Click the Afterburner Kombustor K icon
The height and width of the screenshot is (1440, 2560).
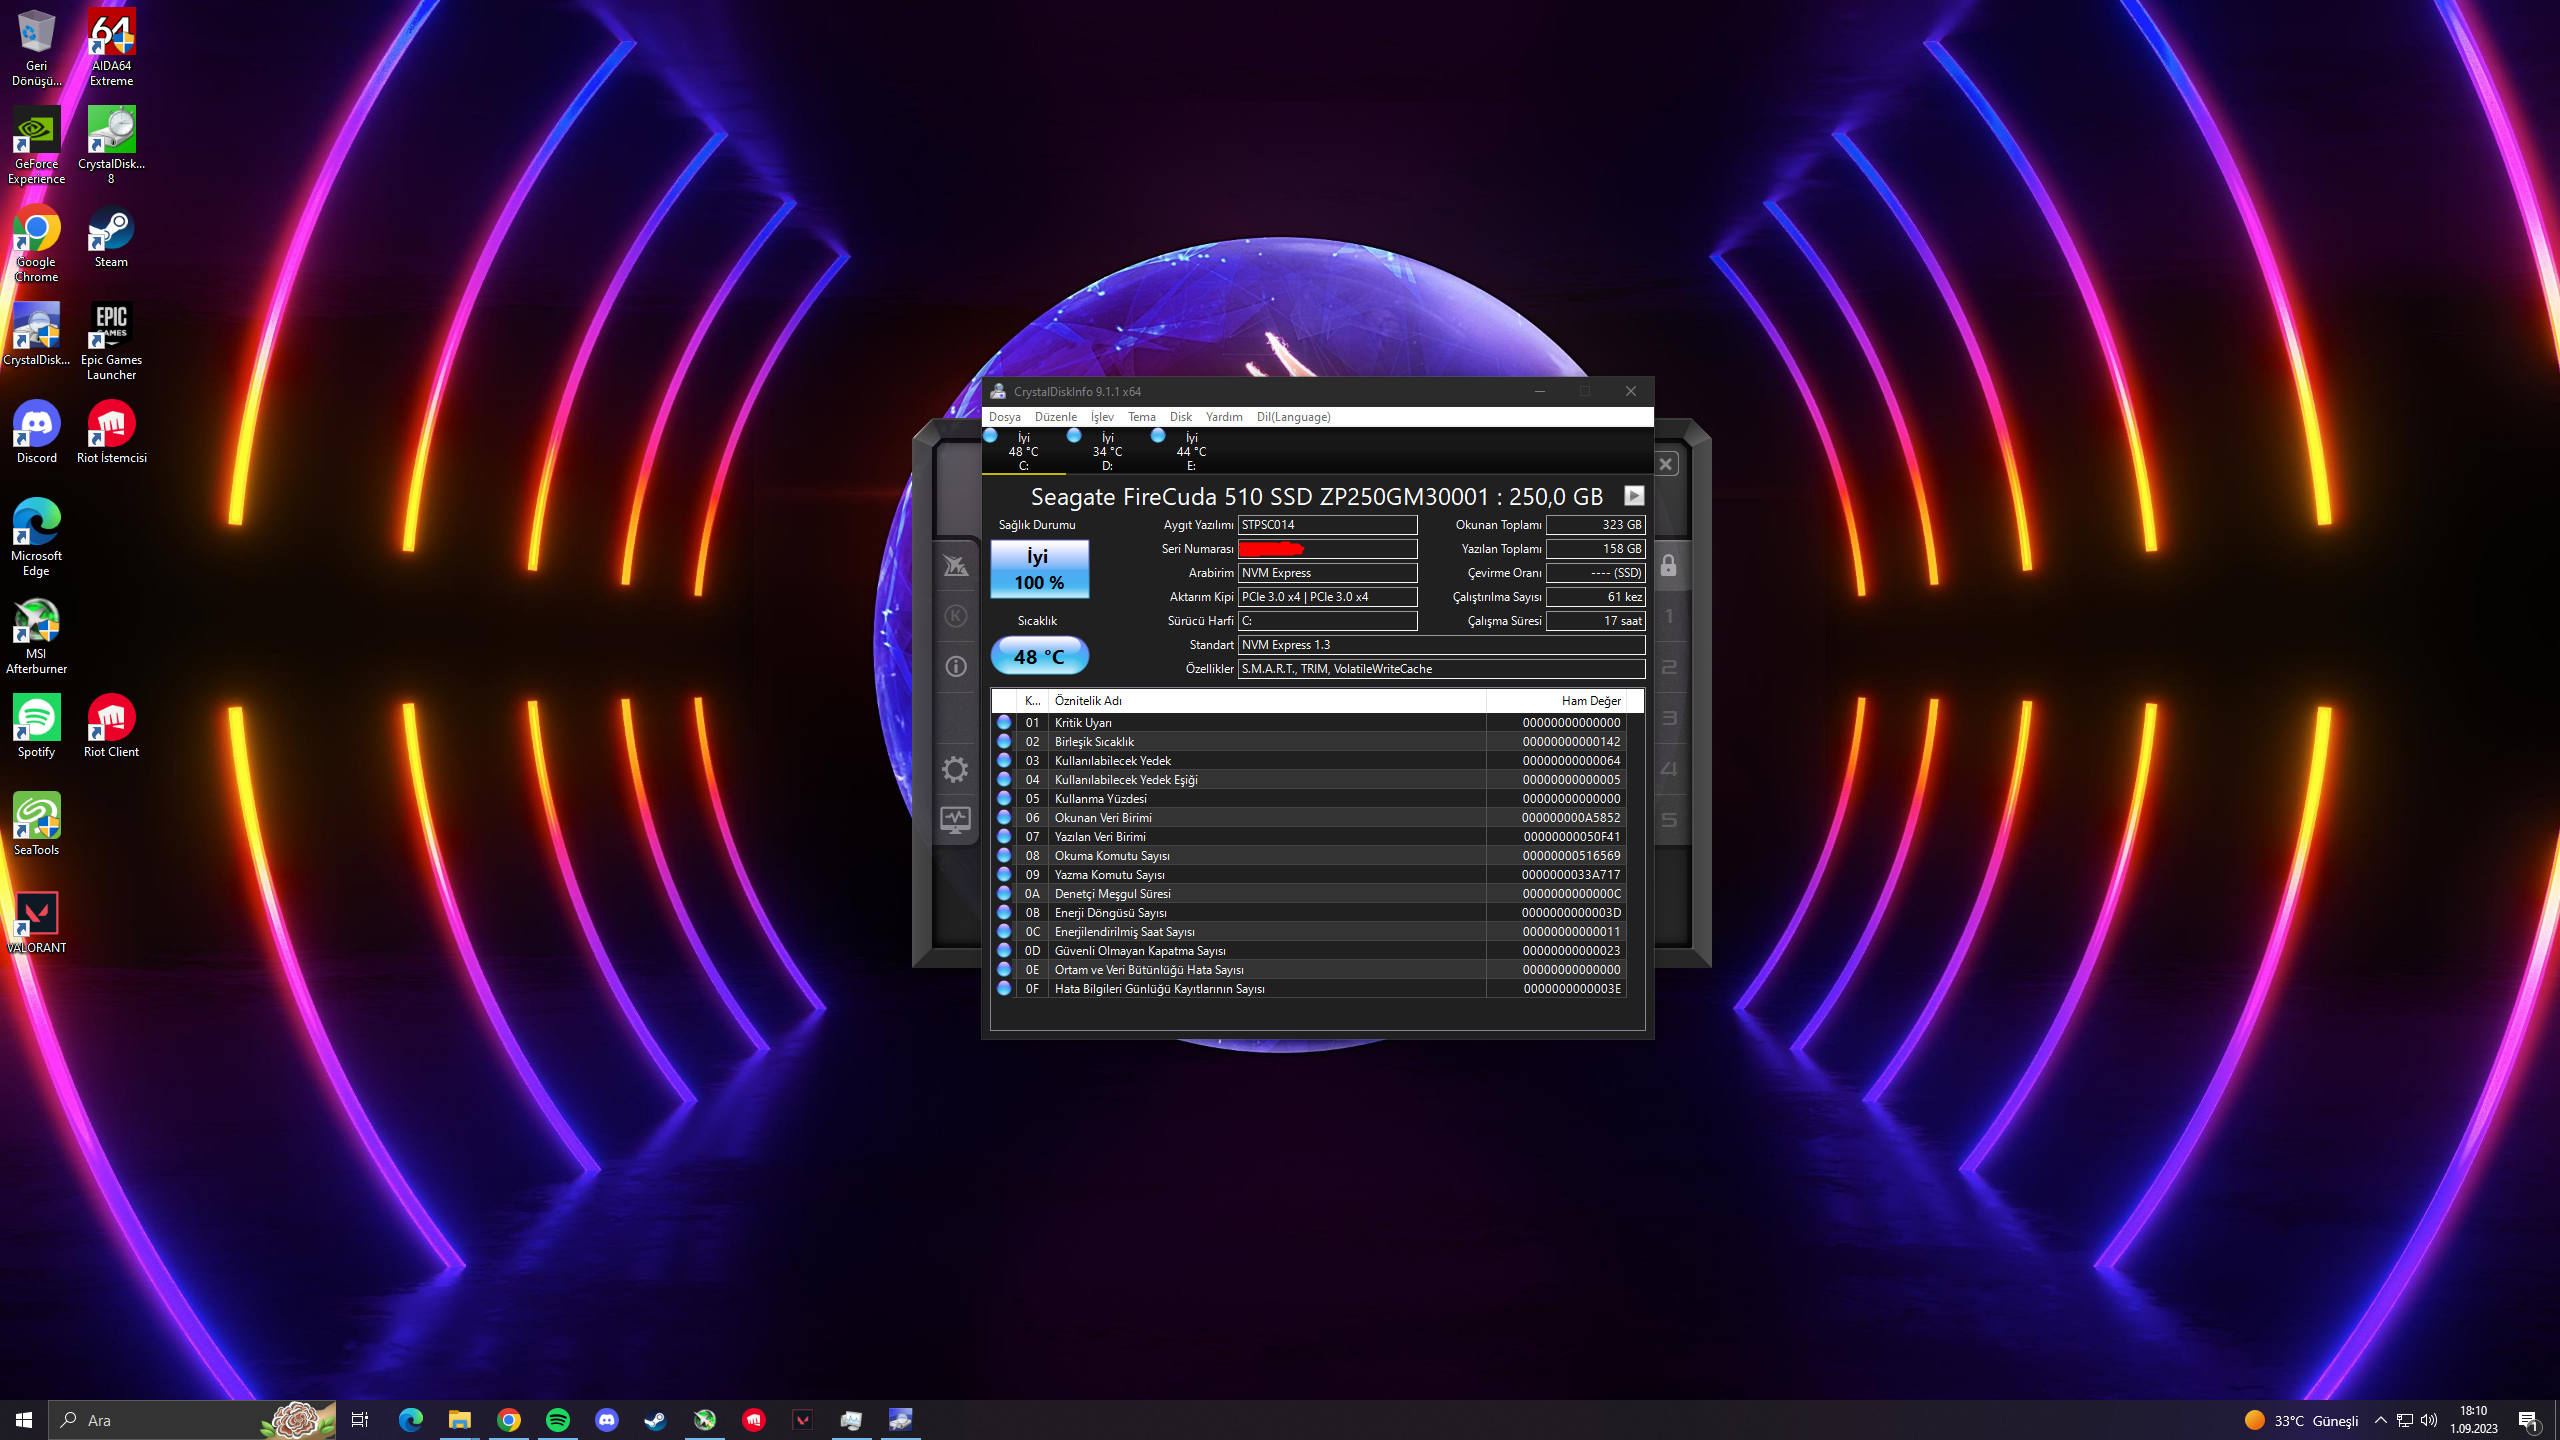click(956, 616)
